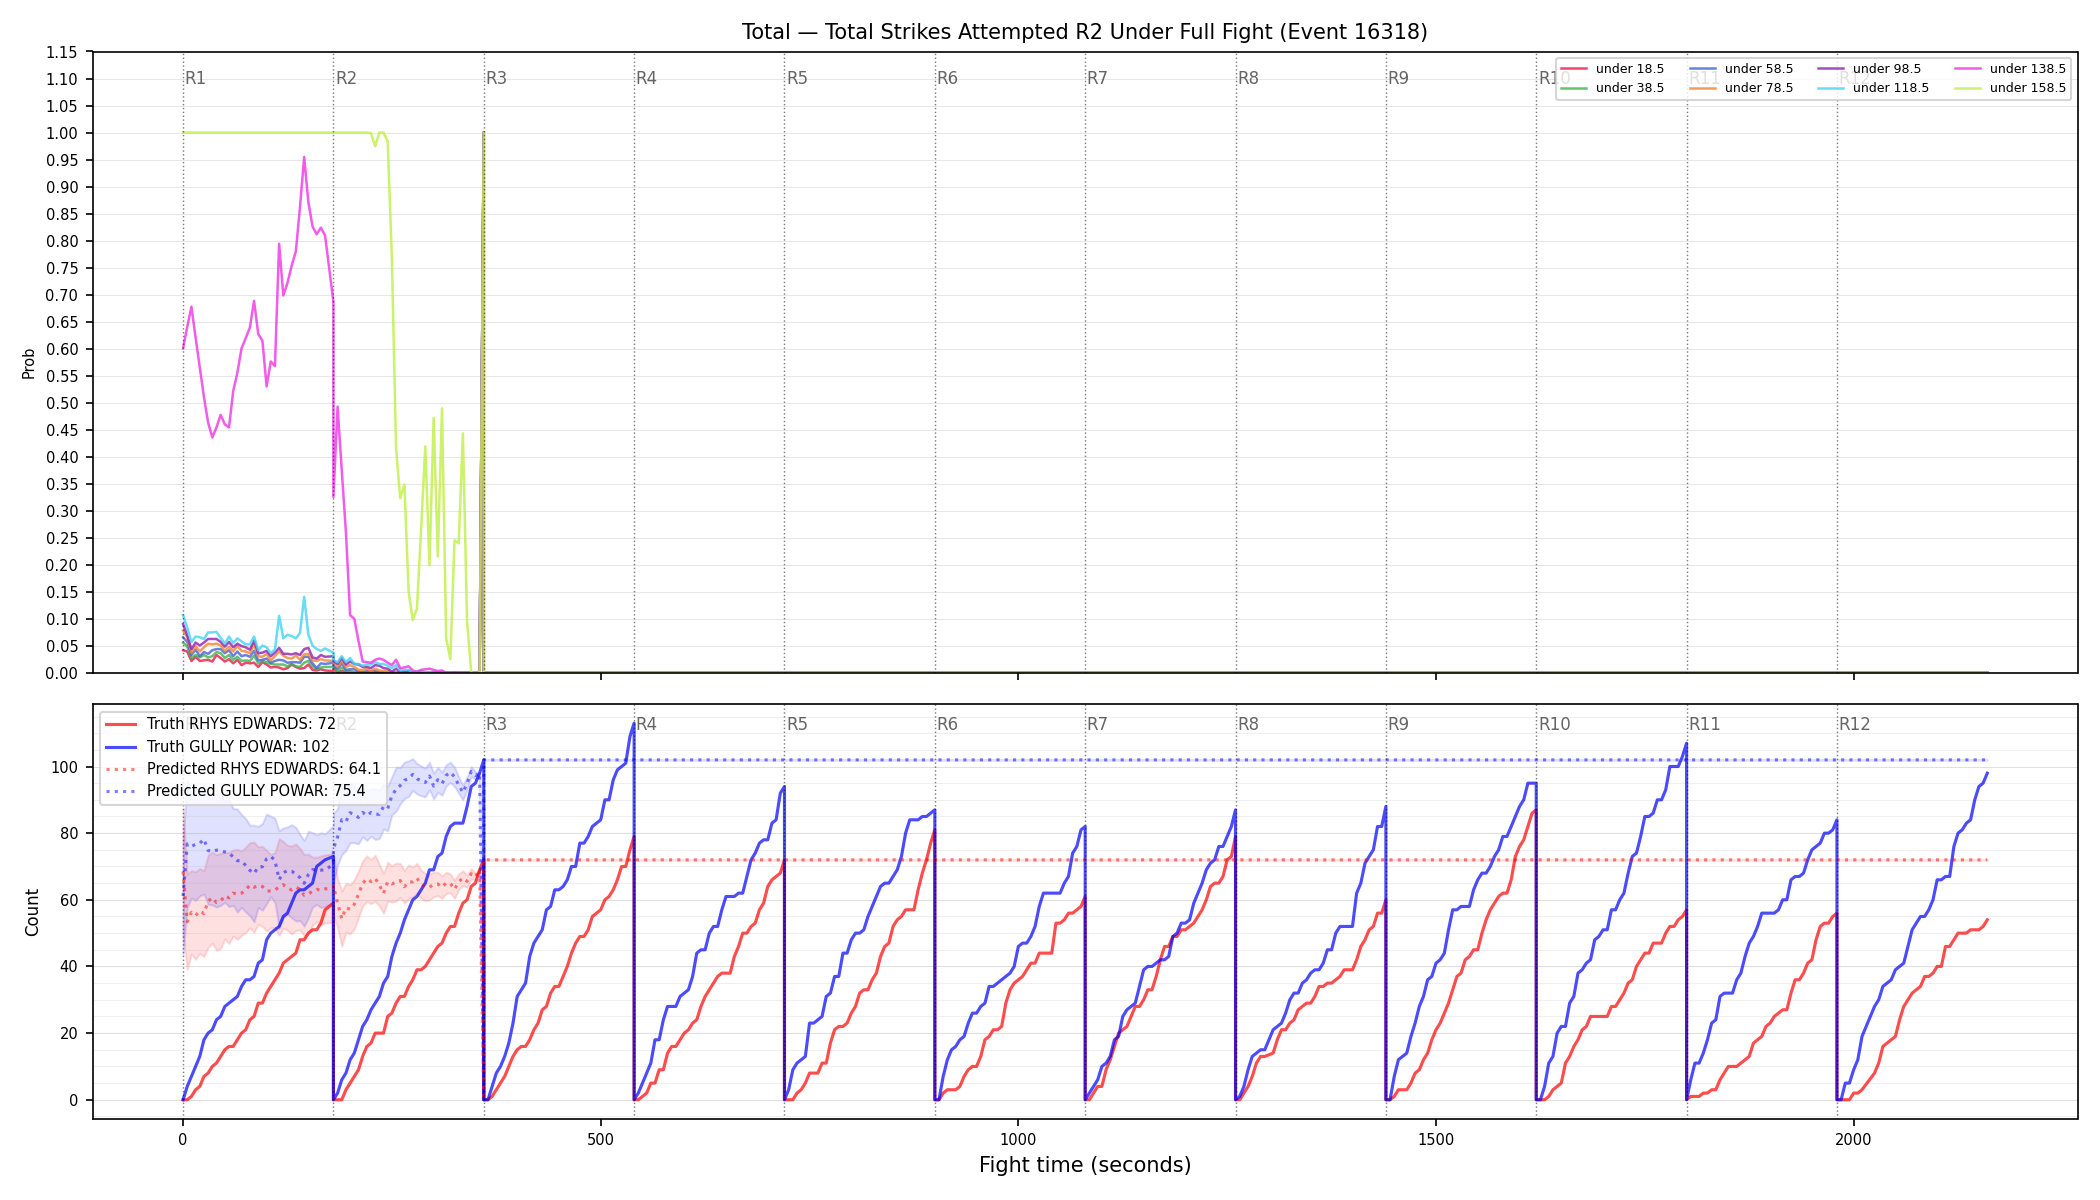Click the 1.00 tick on Prob axis
The image size is (2100, 1200).
click(61, 133)
